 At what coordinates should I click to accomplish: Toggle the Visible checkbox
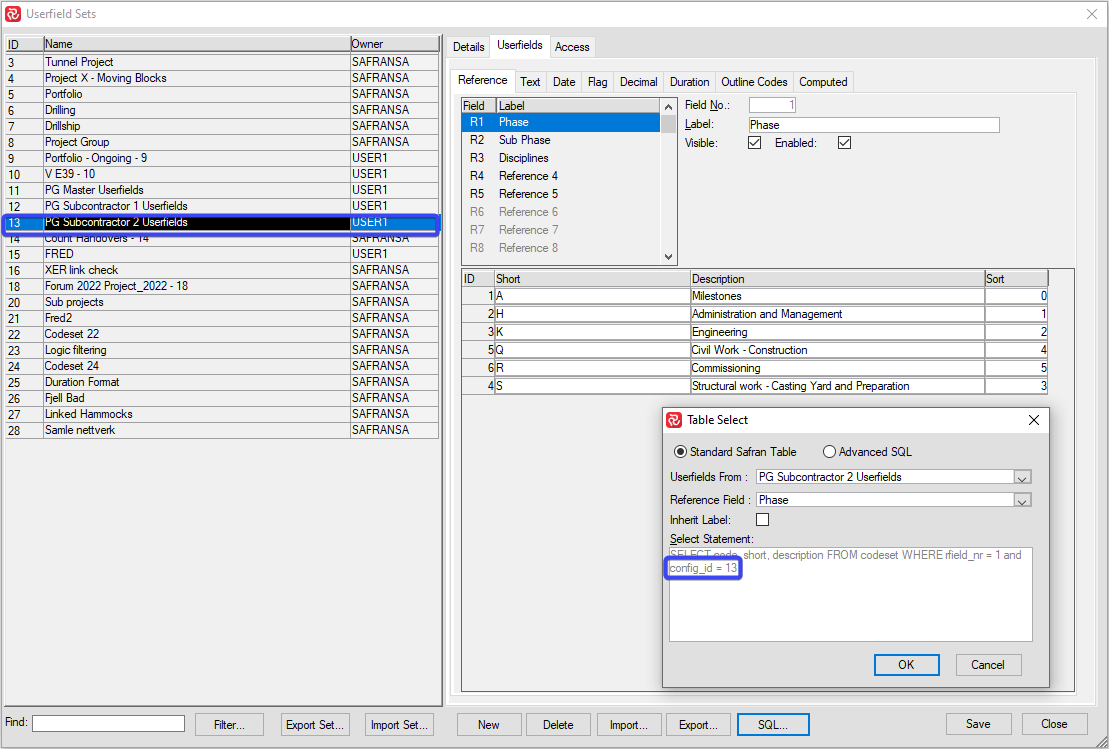click(755, 143)
